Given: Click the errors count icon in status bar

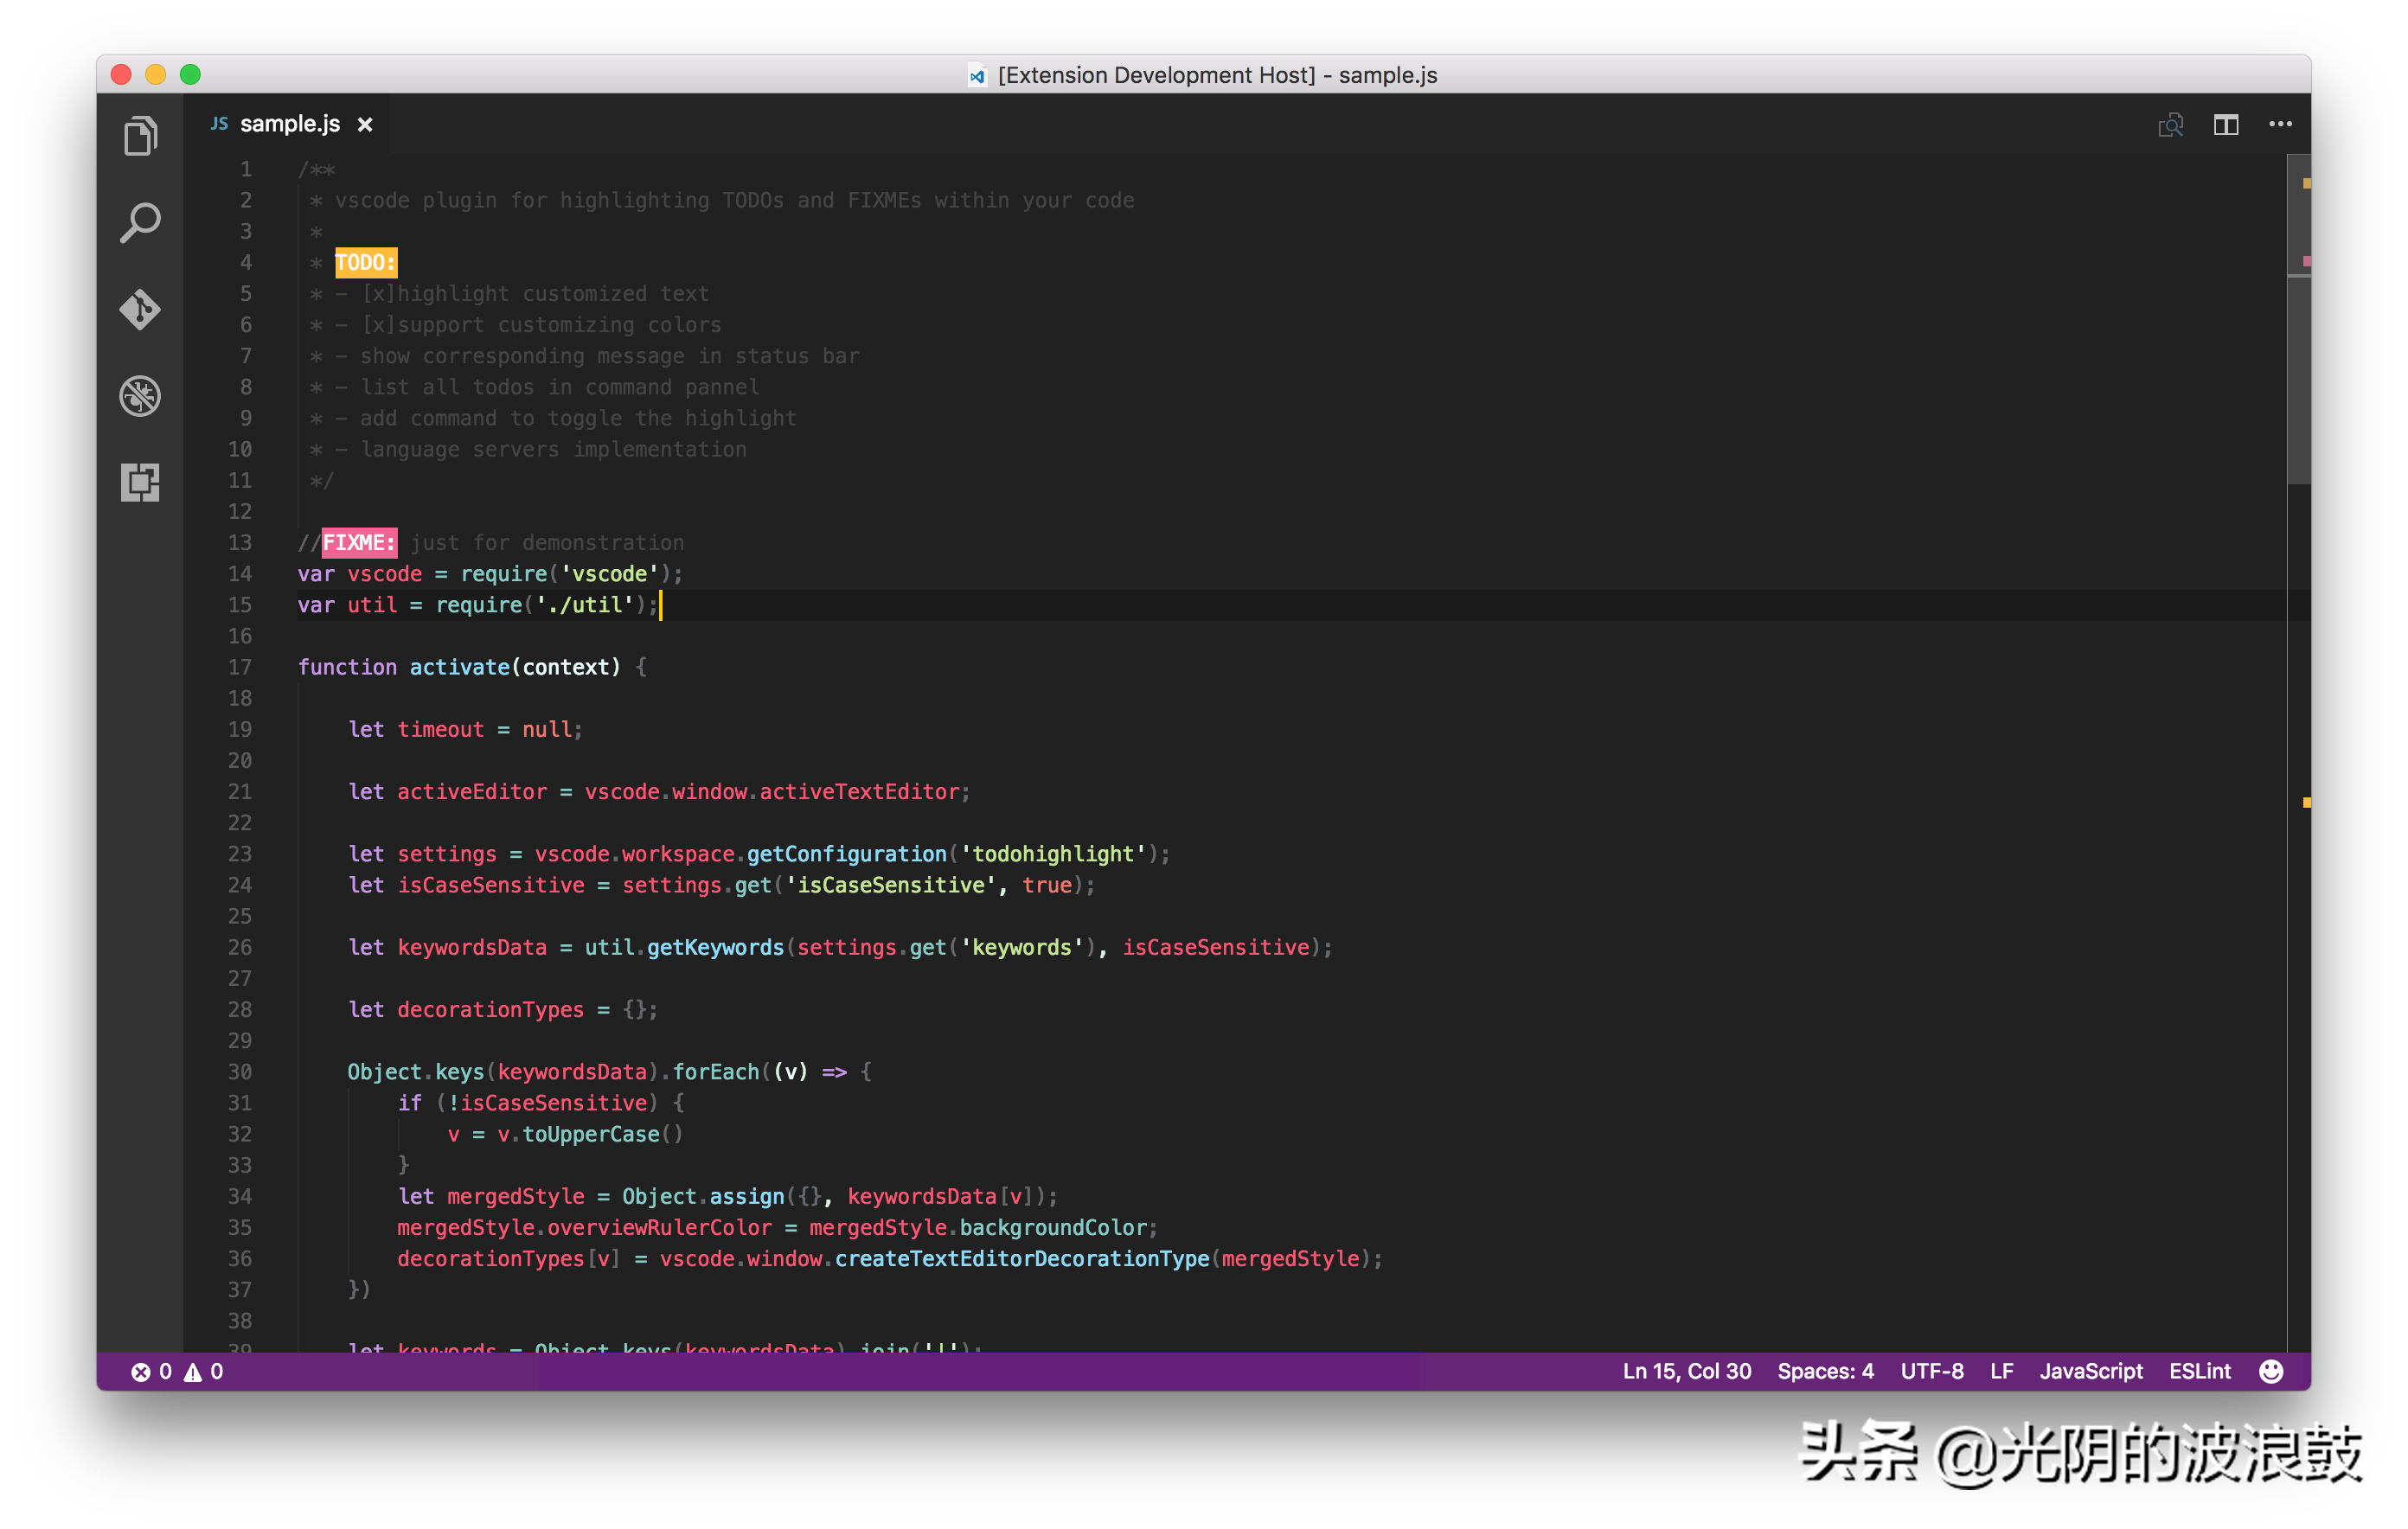Looking at the screenshot, I should [141, 1372].
